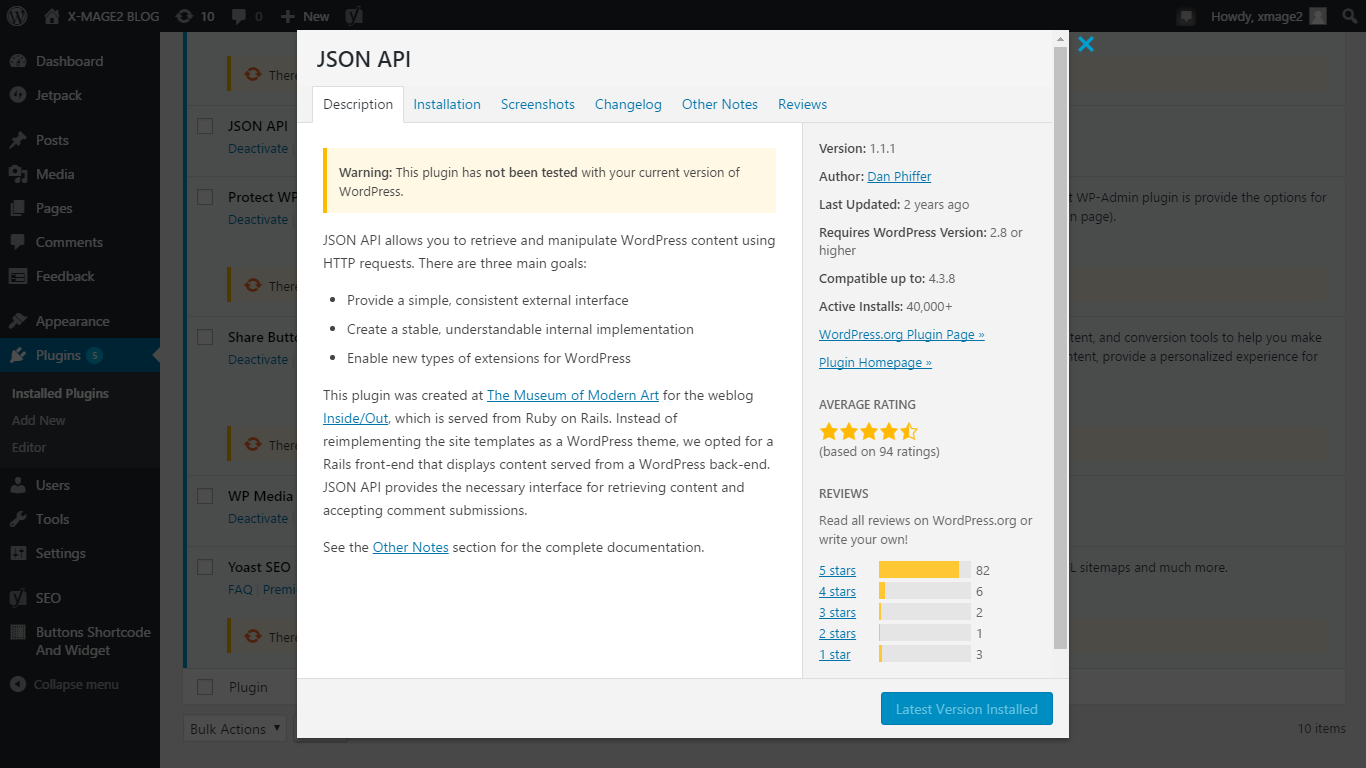Open the plugin Editor submenu item

click(29, 447)
